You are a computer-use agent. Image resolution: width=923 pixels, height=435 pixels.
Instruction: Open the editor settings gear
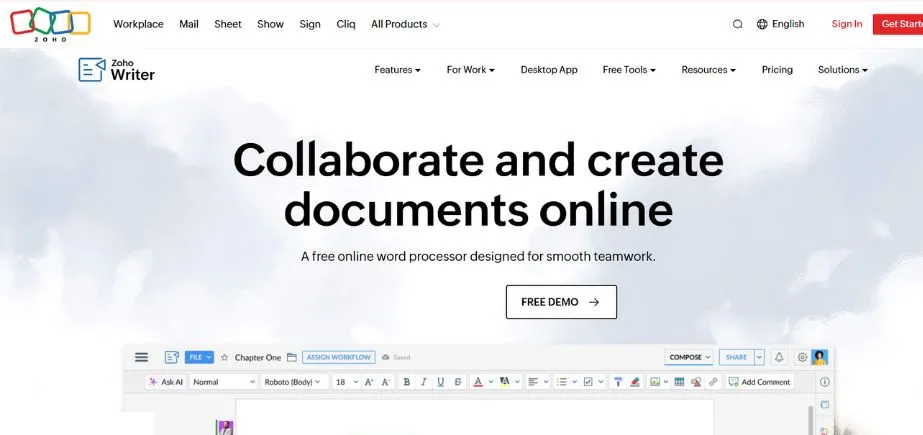click(x=802, y=357)
